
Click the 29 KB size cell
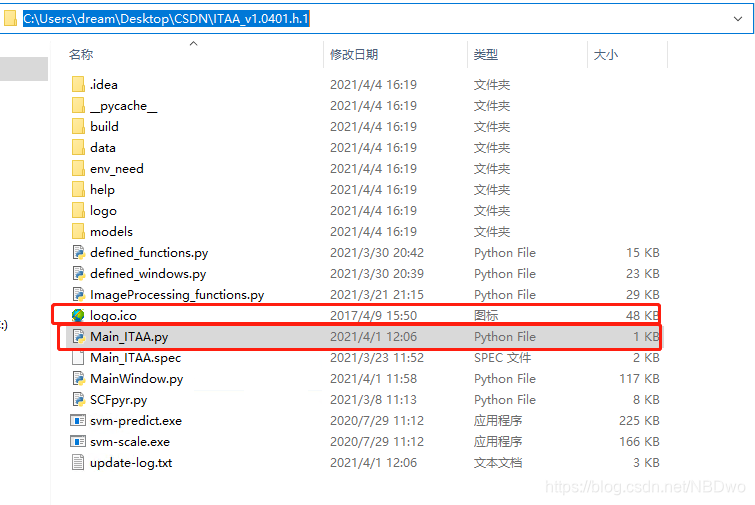click(643, 295)
